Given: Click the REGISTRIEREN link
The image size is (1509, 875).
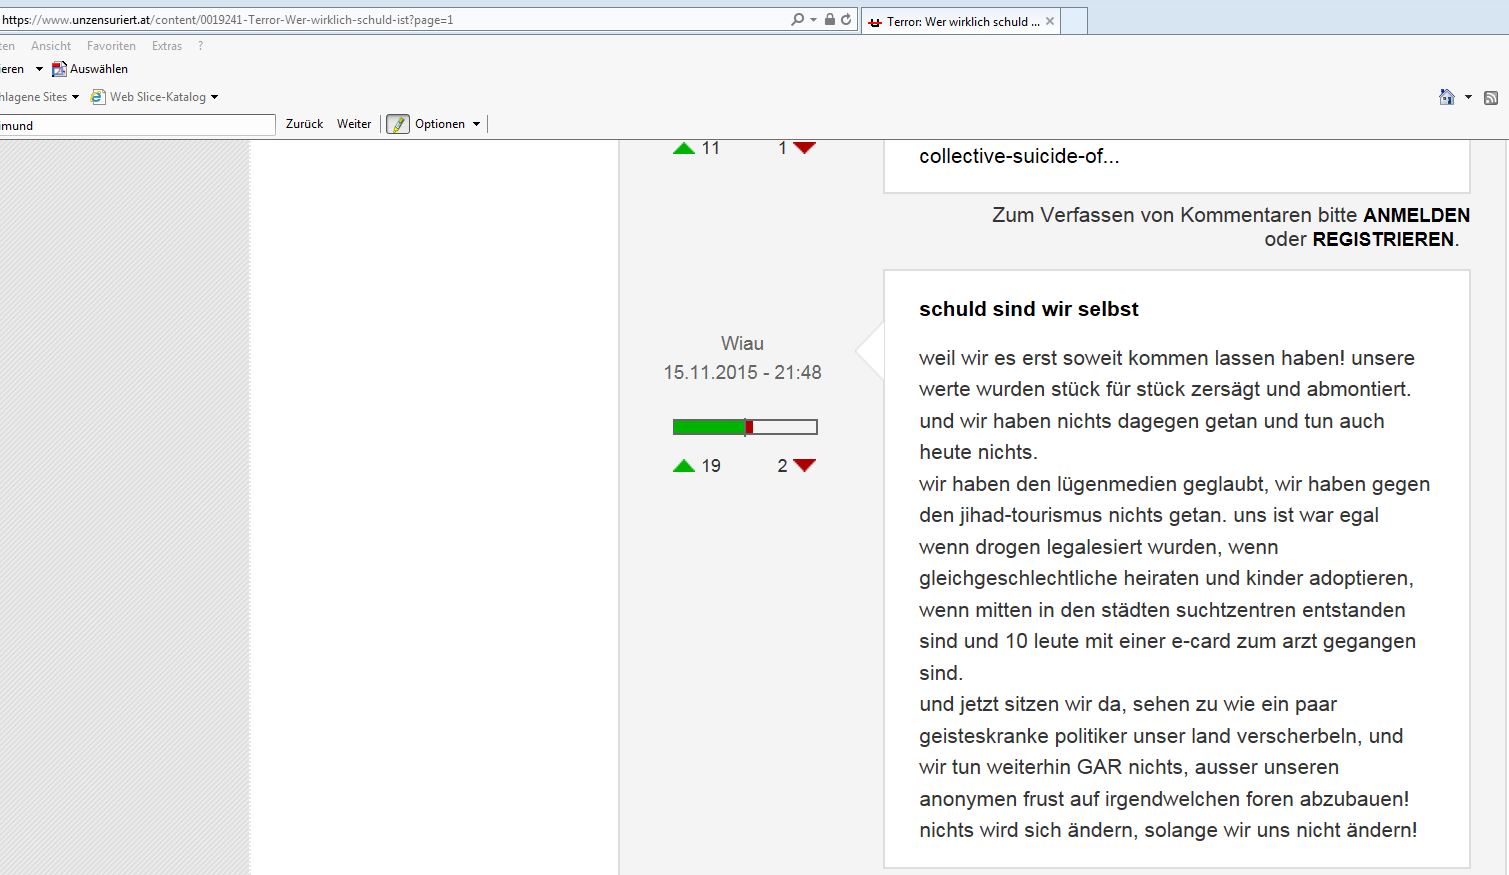Looking at the screenshot, I should click(1383, 239).
